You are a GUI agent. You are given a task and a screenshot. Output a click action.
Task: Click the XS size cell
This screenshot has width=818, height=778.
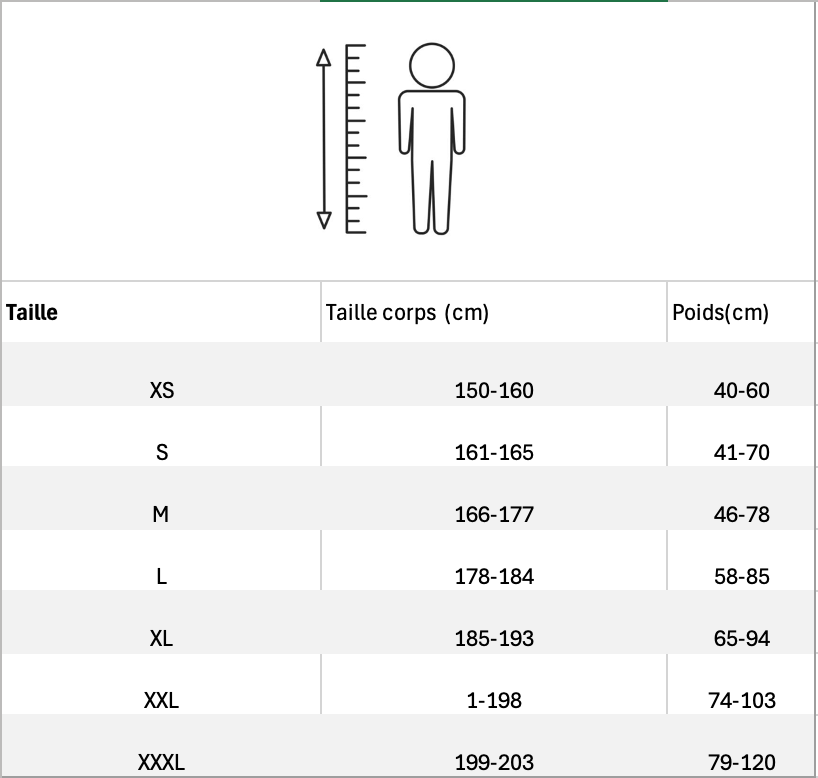[x=161, y=390]
